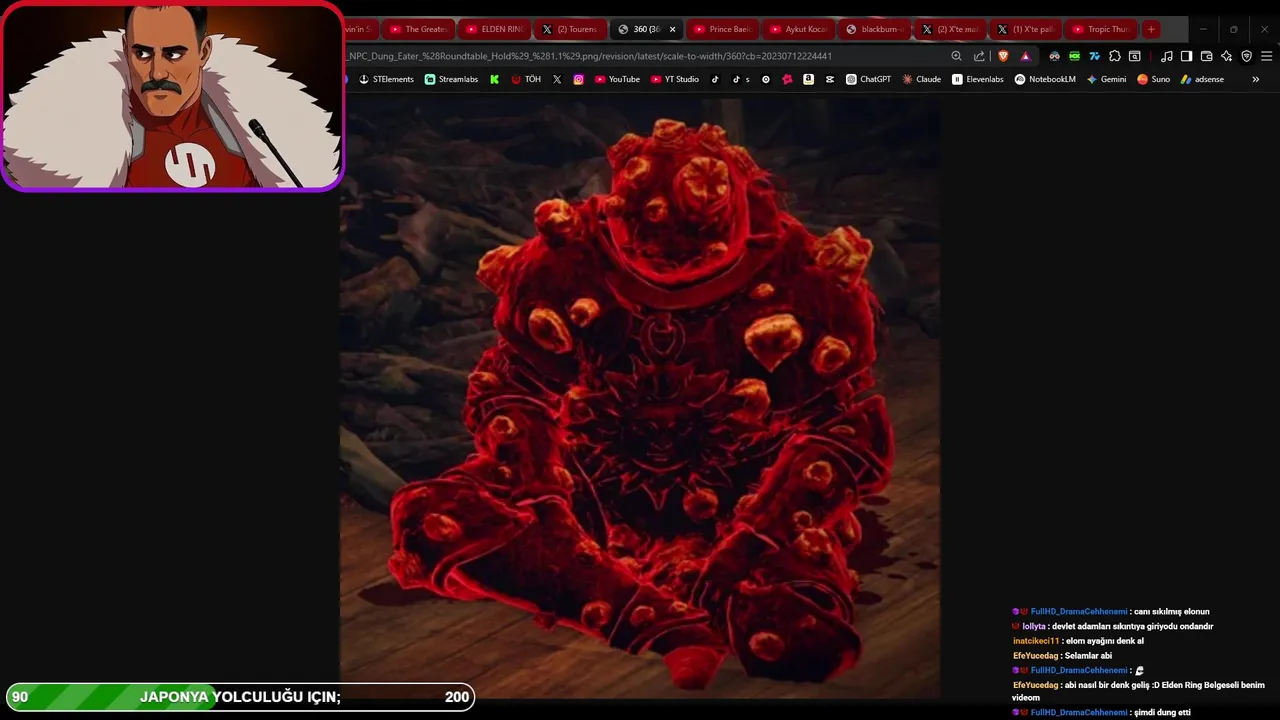Open the NotebookLM bookmark
The image size is (1280, 720).
1045,79
